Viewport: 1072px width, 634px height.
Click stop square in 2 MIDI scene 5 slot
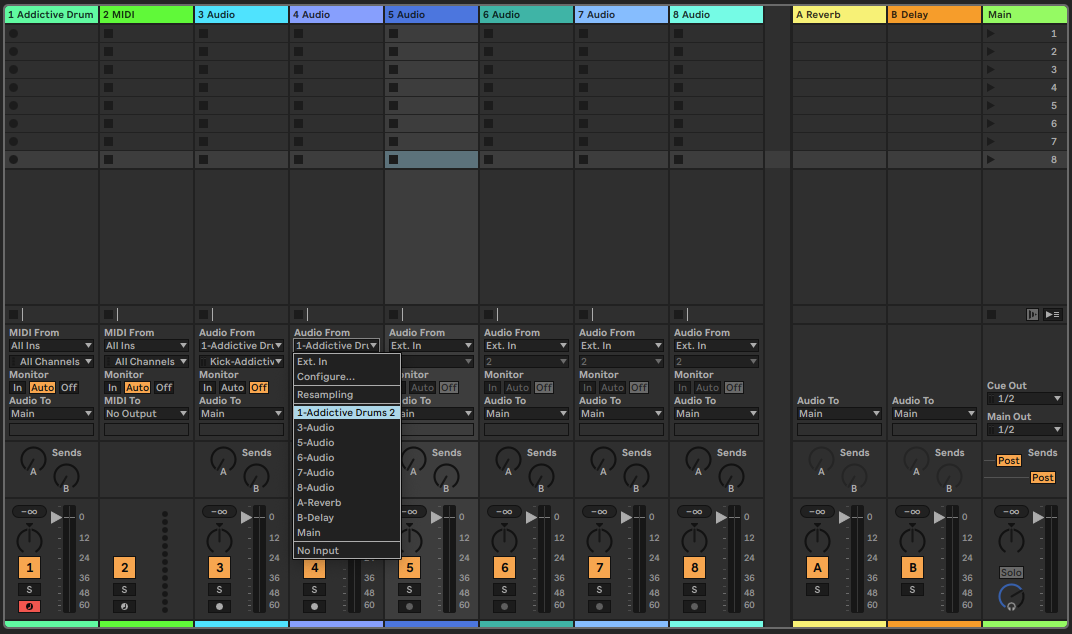[x=108, y=105]
